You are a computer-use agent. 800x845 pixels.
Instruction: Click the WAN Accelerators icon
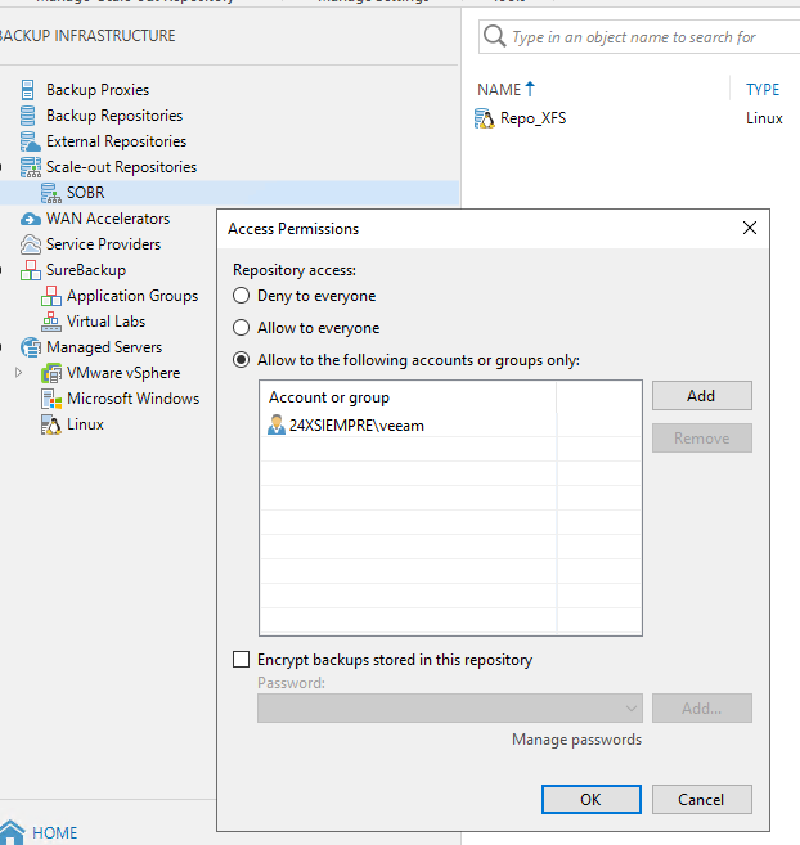(30, 219)
